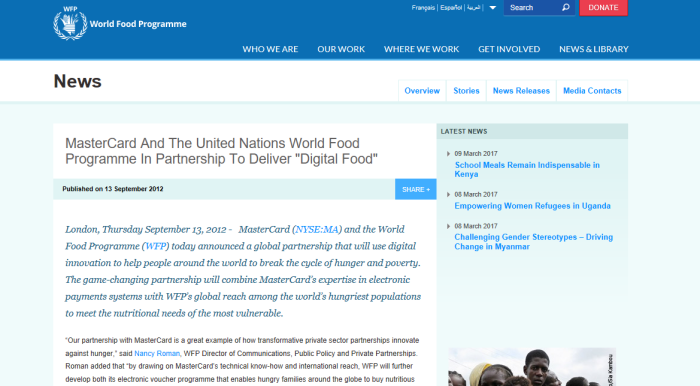
Task: Switch language to Français
Action: point(423,8)
